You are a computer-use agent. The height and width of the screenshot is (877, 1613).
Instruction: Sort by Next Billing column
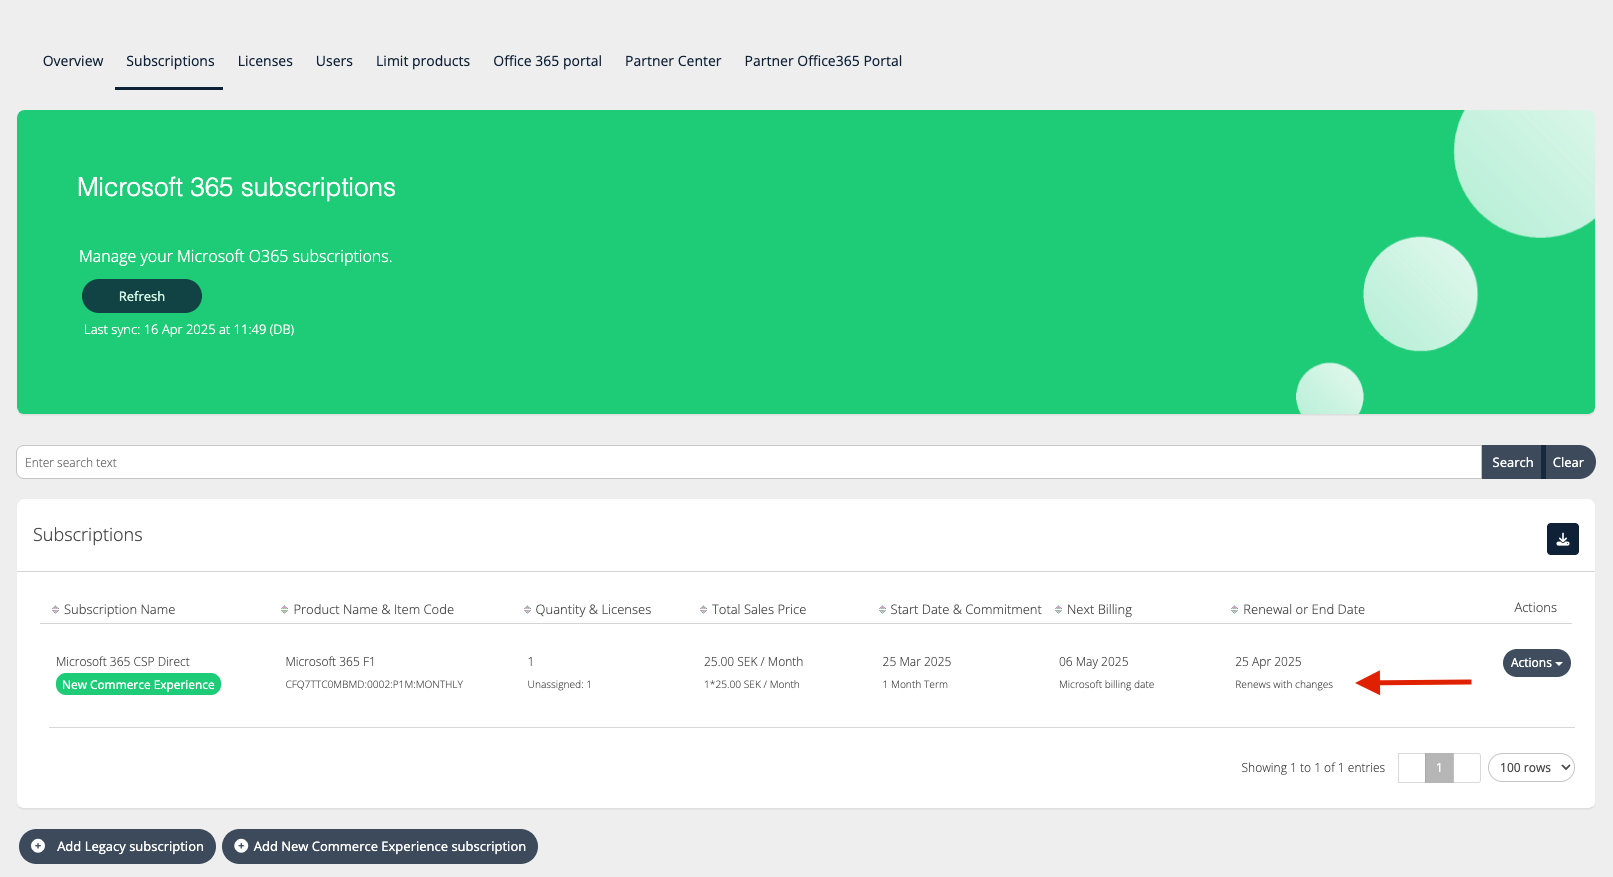[1099, 610]
